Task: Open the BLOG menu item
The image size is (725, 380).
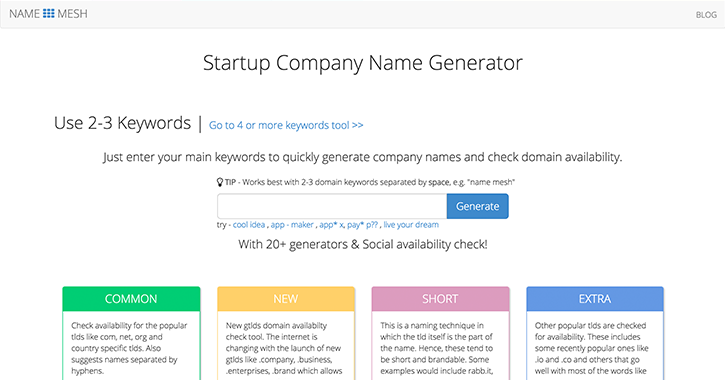Action: (x=706, y=15)
